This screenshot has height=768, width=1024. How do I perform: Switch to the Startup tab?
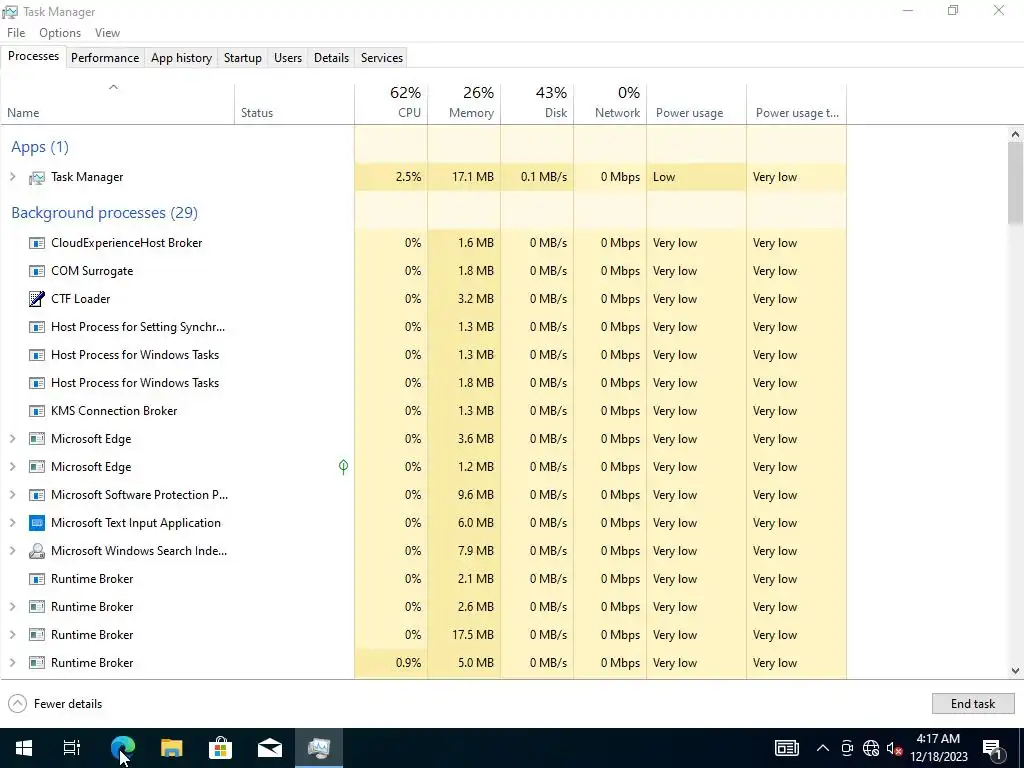click(243, 57)
